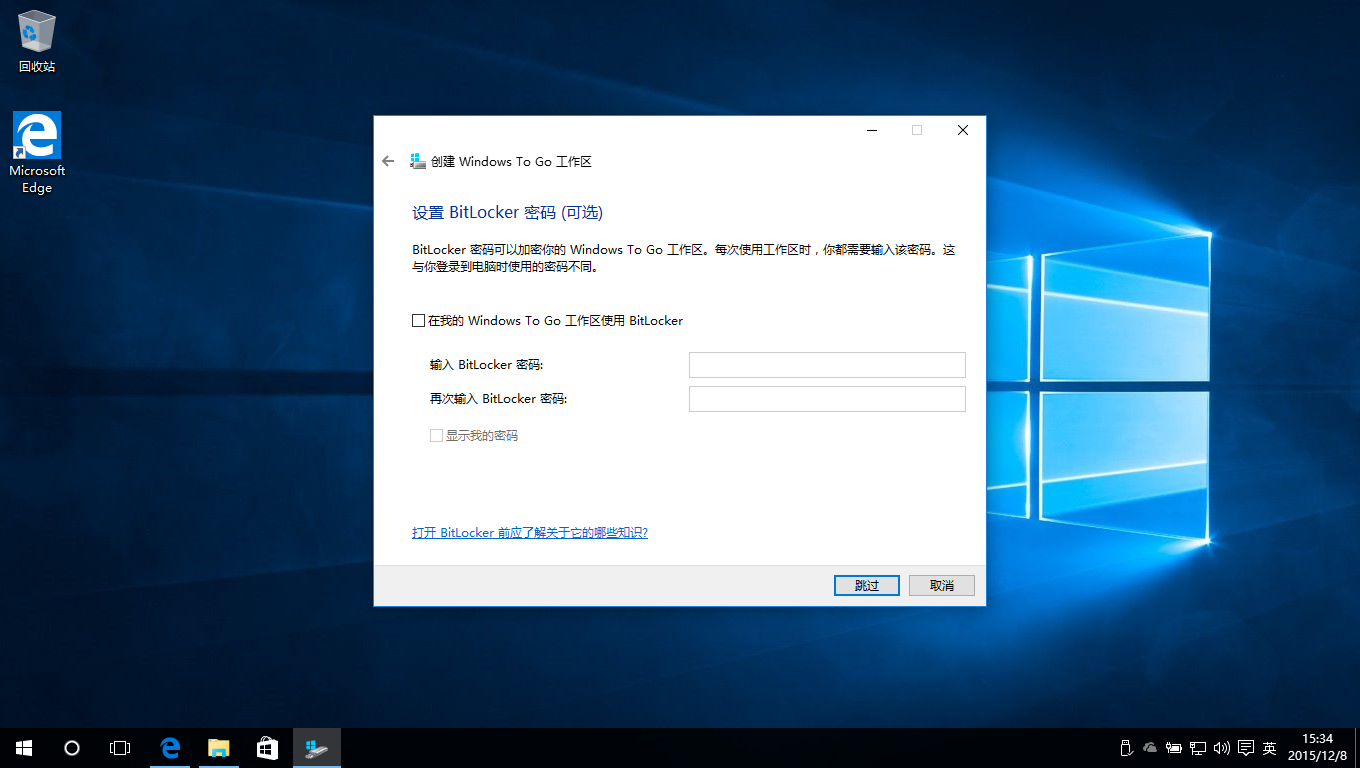Open the Recycle Bin (回收站) desktop icon
This screenshot has width=1360, height=768.
(37, 42)
